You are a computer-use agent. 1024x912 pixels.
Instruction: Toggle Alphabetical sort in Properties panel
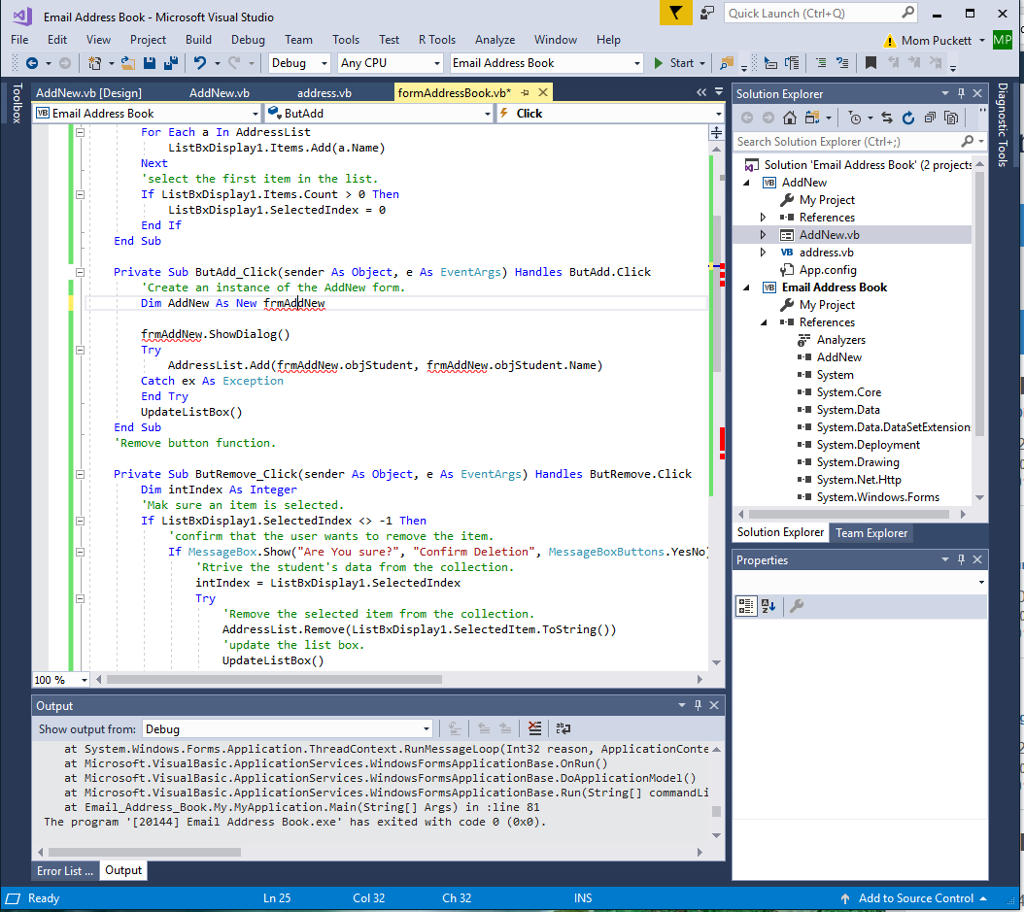point(768,606)
